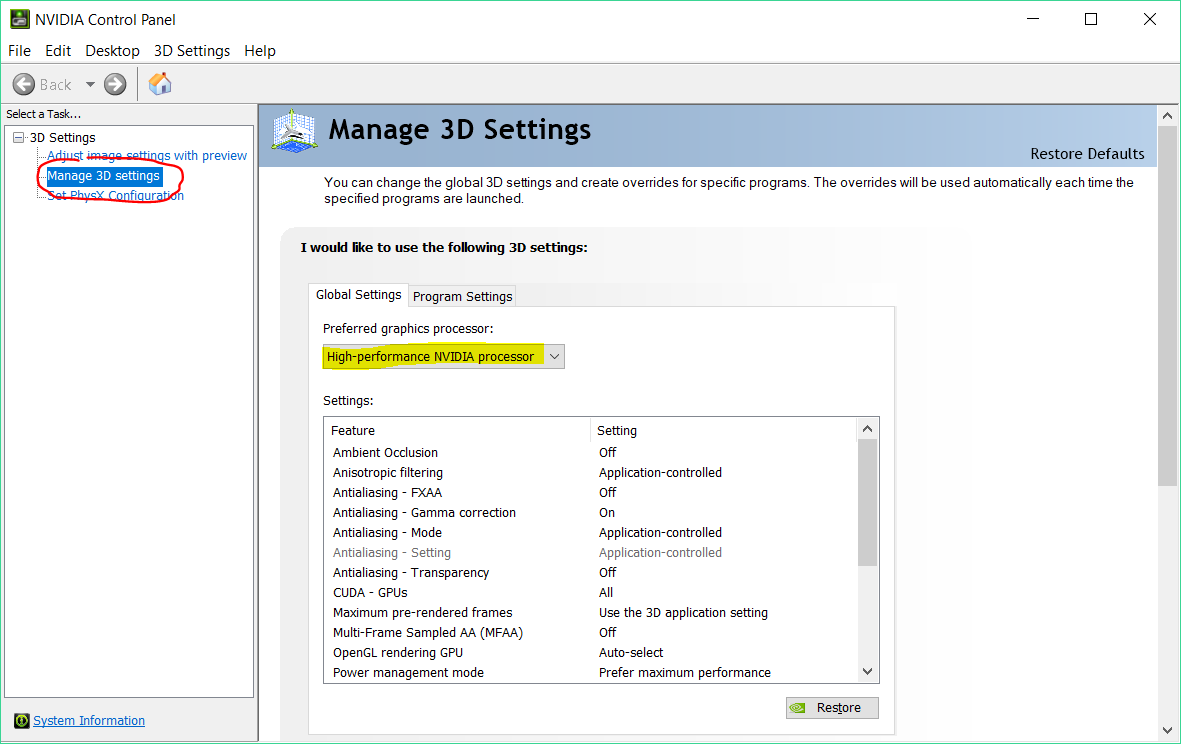Click the System Information icon
Viewport: 1181px width, 744px height.
click(22, 721)
